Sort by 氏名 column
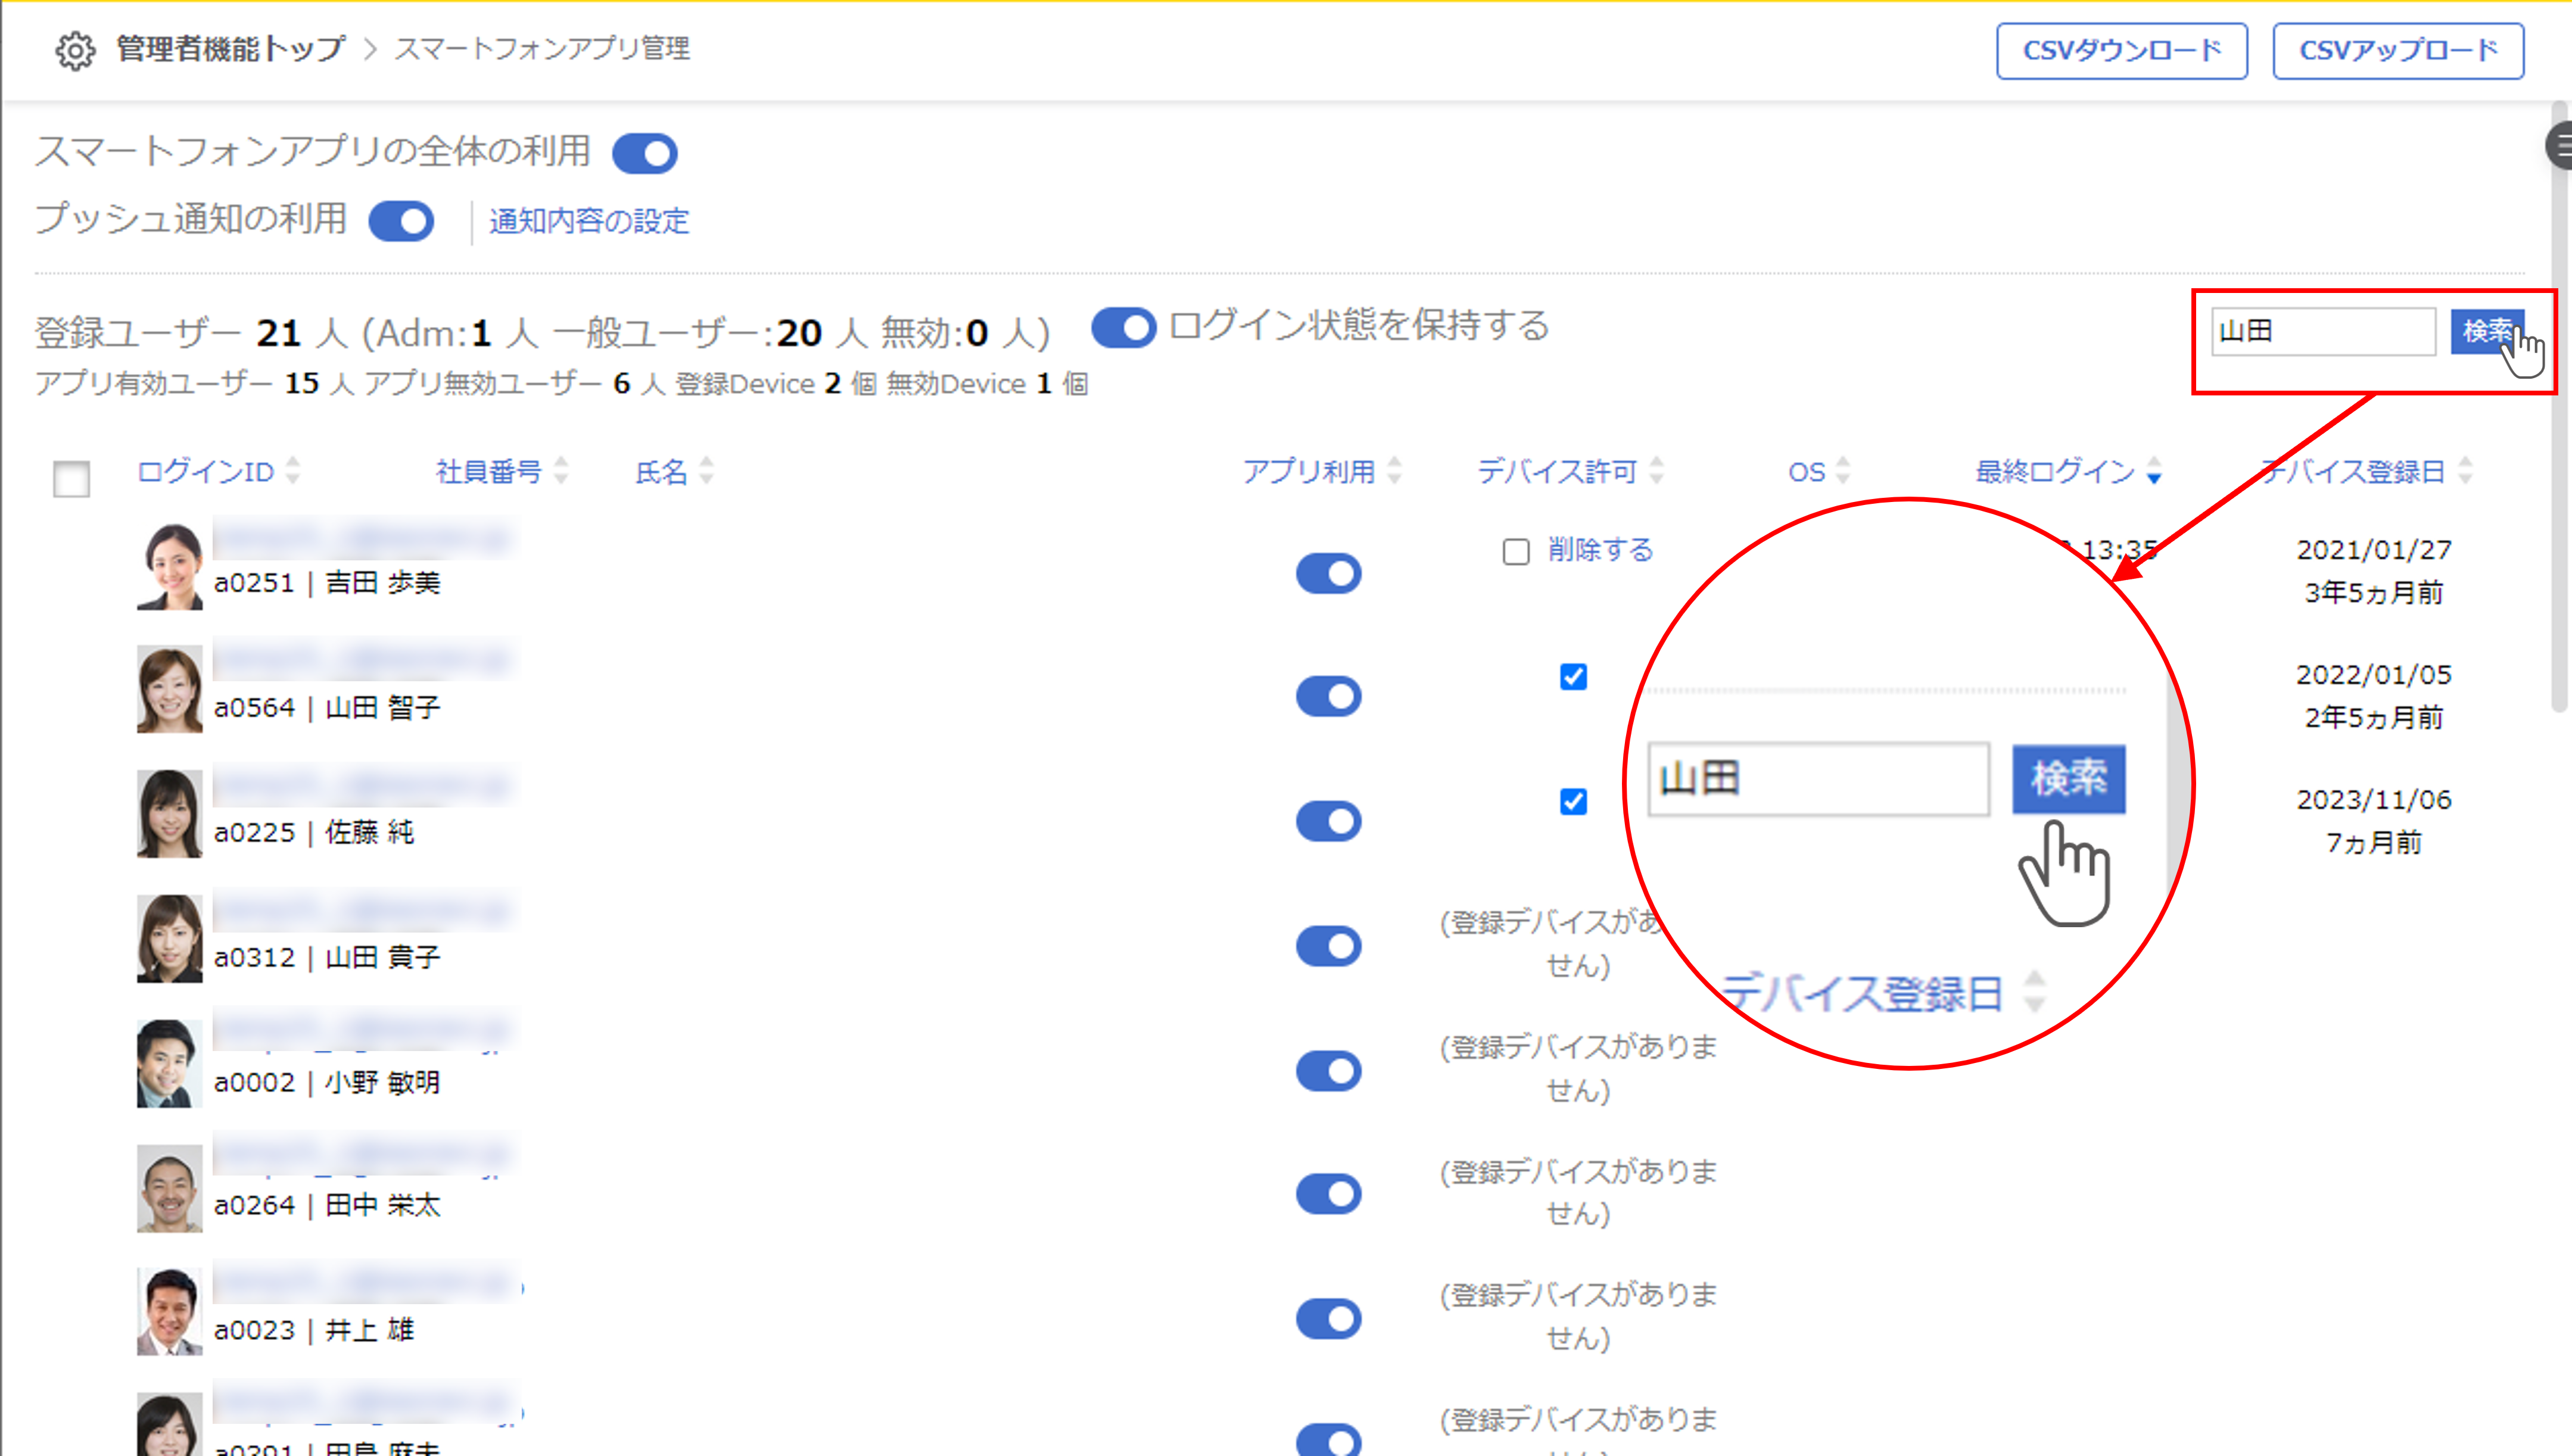 click(674, 471)
